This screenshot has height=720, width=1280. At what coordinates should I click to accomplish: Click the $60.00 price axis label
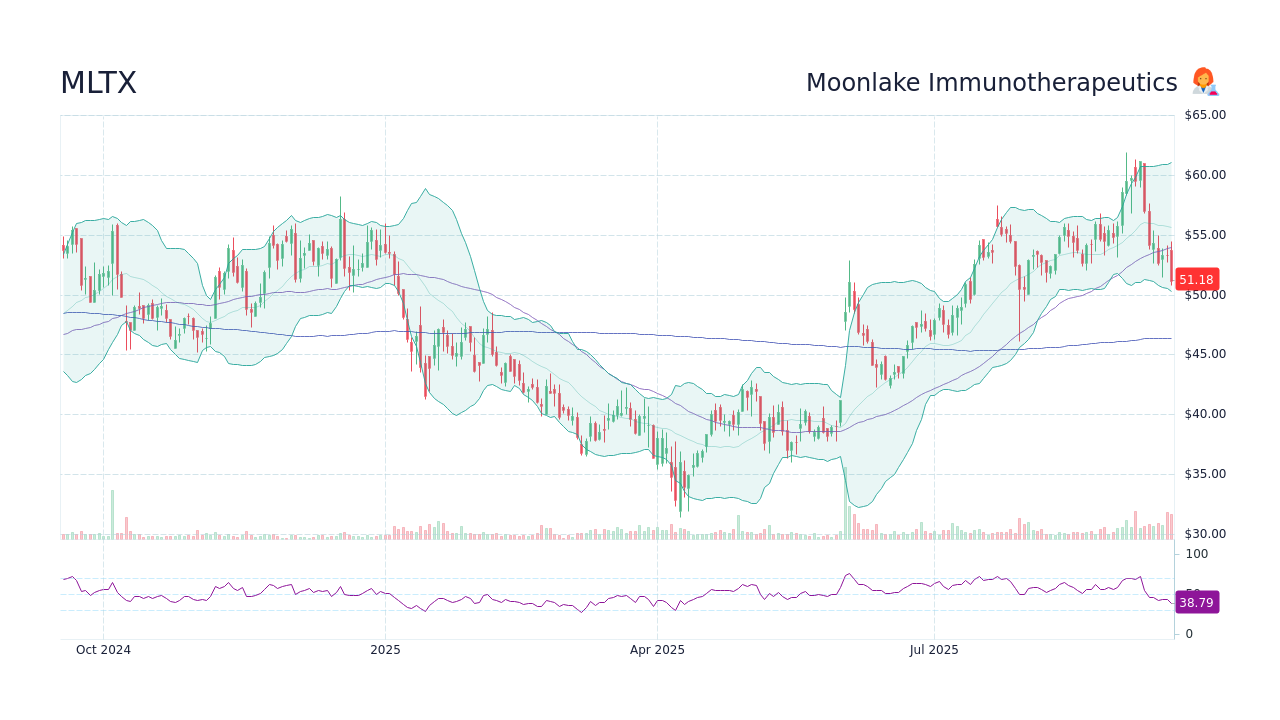point(1205,175)
